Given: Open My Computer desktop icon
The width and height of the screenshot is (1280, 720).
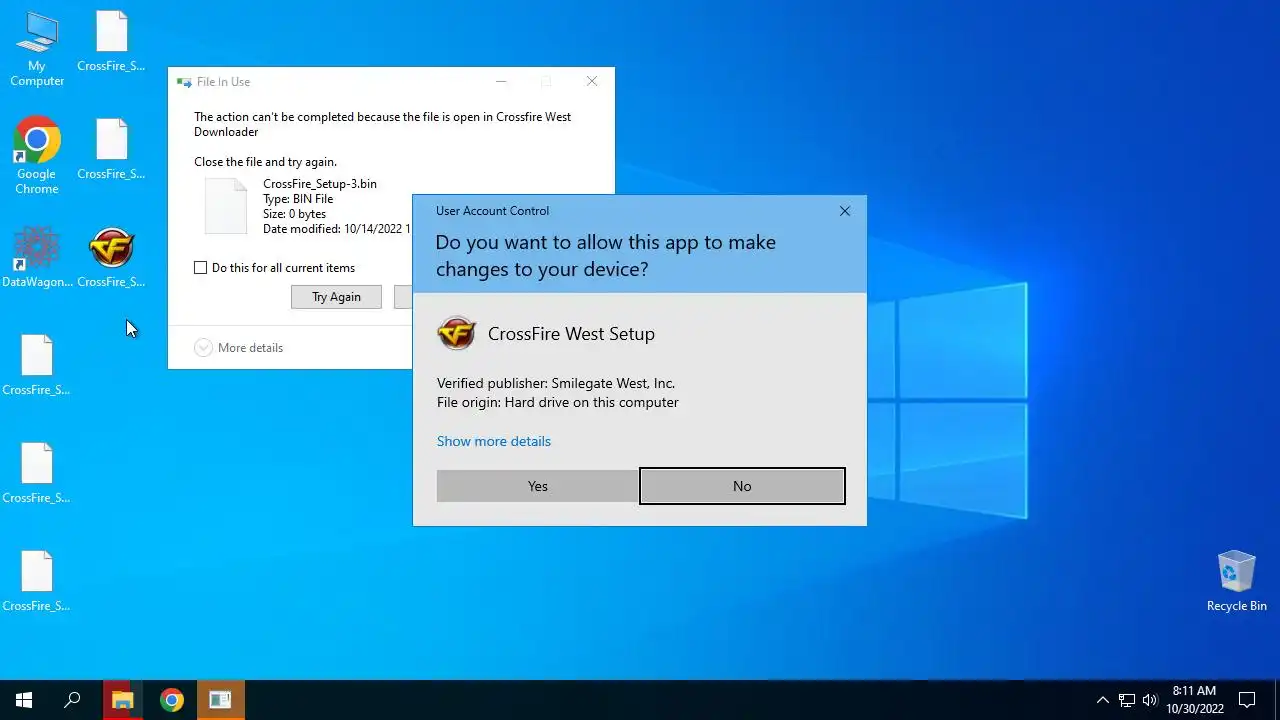Looking at the screenshot, I should 37,48.
